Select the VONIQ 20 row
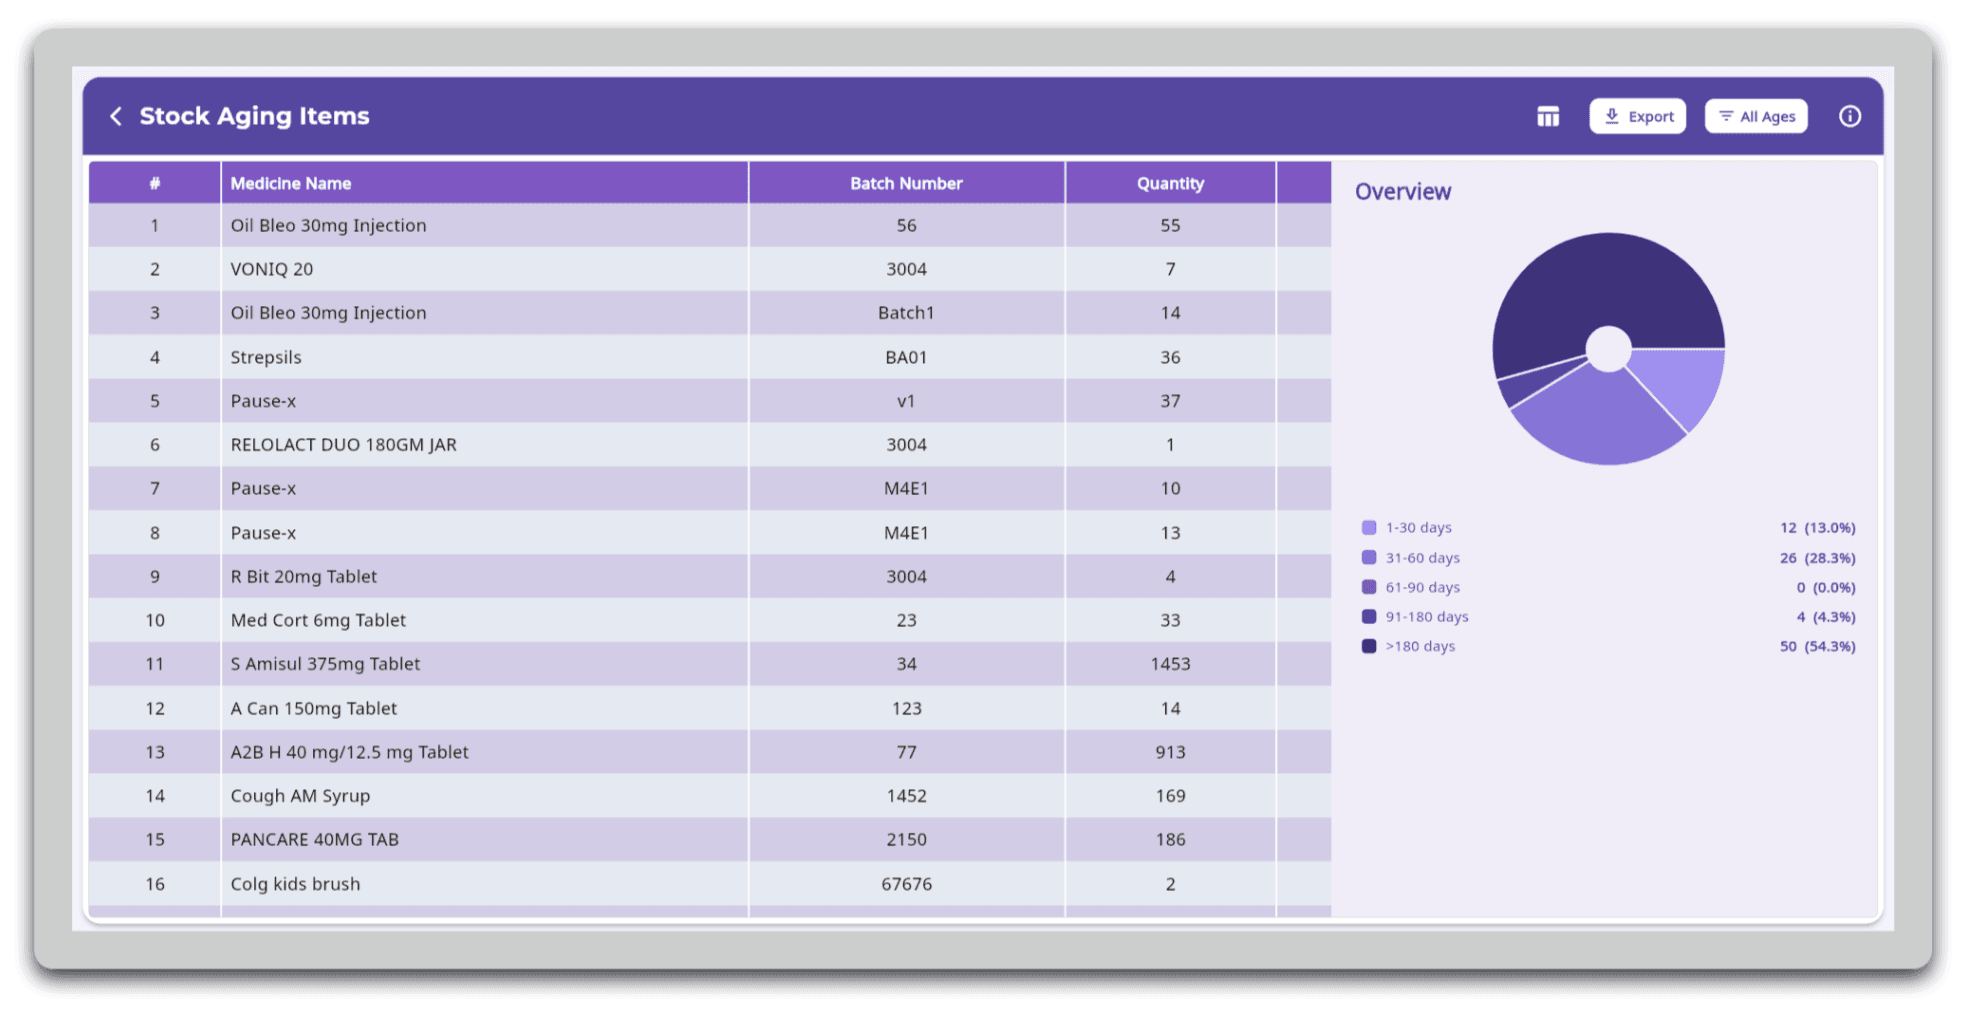Image resolution: width=1966 pixels, height=1010 pixels. [709, 269]
